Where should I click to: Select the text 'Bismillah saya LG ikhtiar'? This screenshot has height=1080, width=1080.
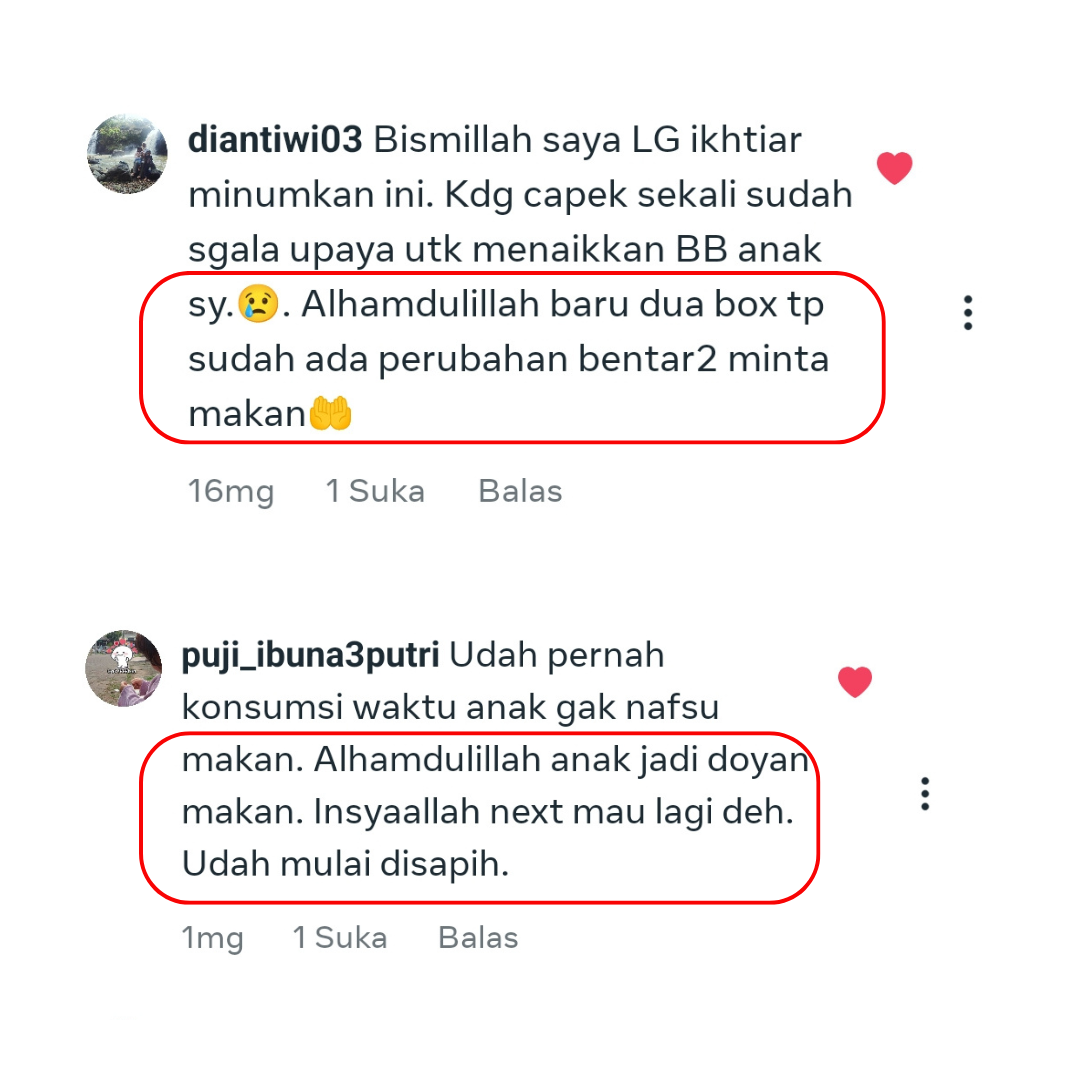click(588, 140)
